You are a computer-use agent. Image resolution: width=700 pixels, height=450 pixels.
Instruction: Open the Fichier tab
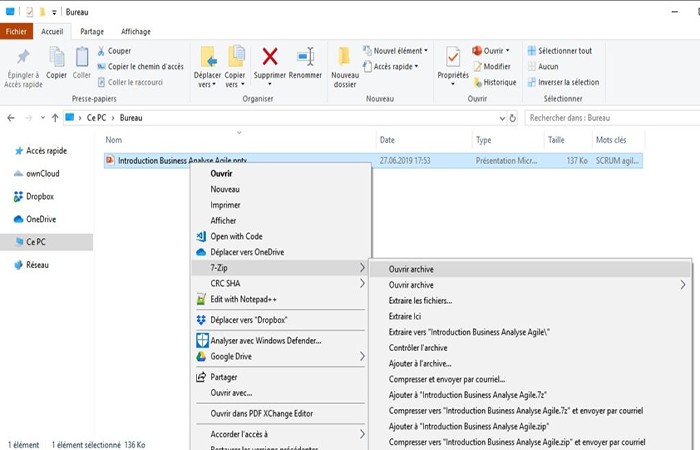pos(17,32)
